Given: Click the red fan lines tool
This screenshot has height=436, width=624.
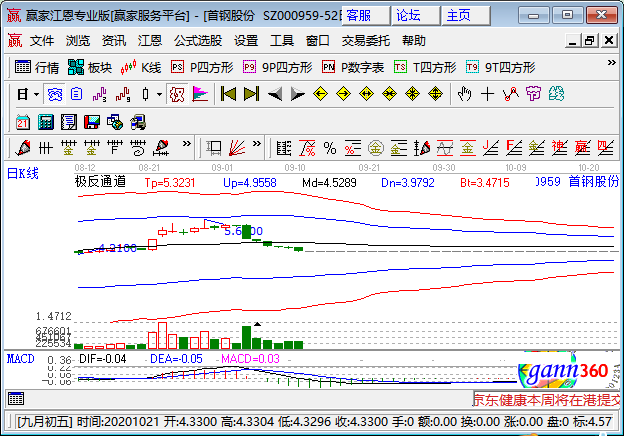Looking at the screenshot, I should click(x=237, y=148).
